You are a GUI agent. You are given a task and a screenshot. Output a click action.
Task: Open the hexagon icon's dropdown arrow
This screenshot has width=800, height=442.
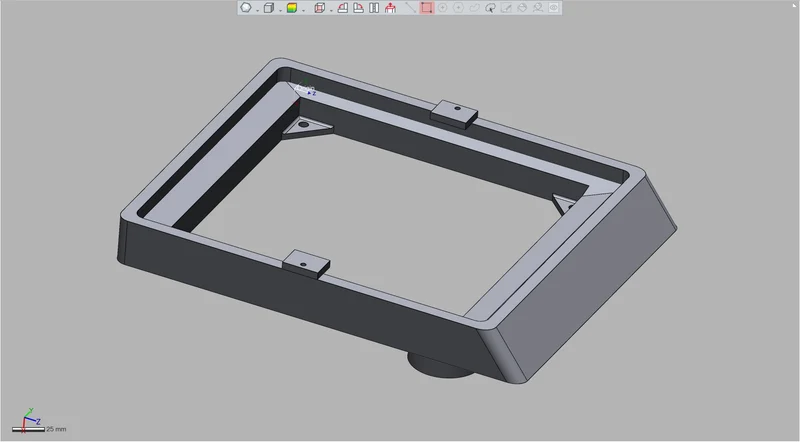257,10
